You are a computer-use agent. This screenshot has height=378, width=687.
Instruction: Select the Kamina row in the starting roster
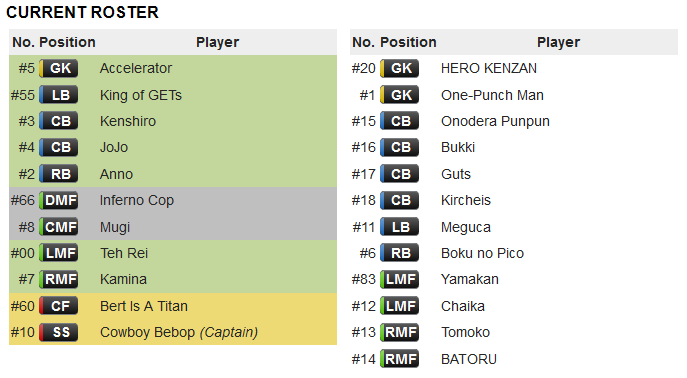click(x=173, y=279)
